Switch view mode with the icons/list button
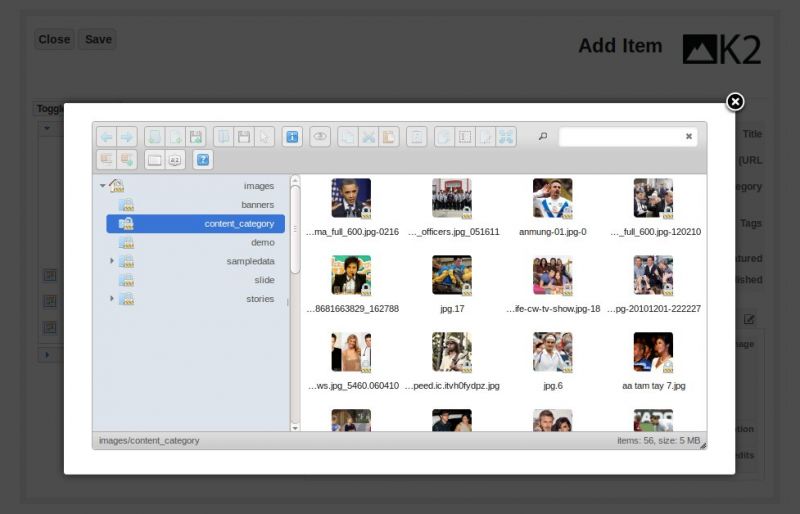This screenshot has height=514, width=800. [155, 160]
